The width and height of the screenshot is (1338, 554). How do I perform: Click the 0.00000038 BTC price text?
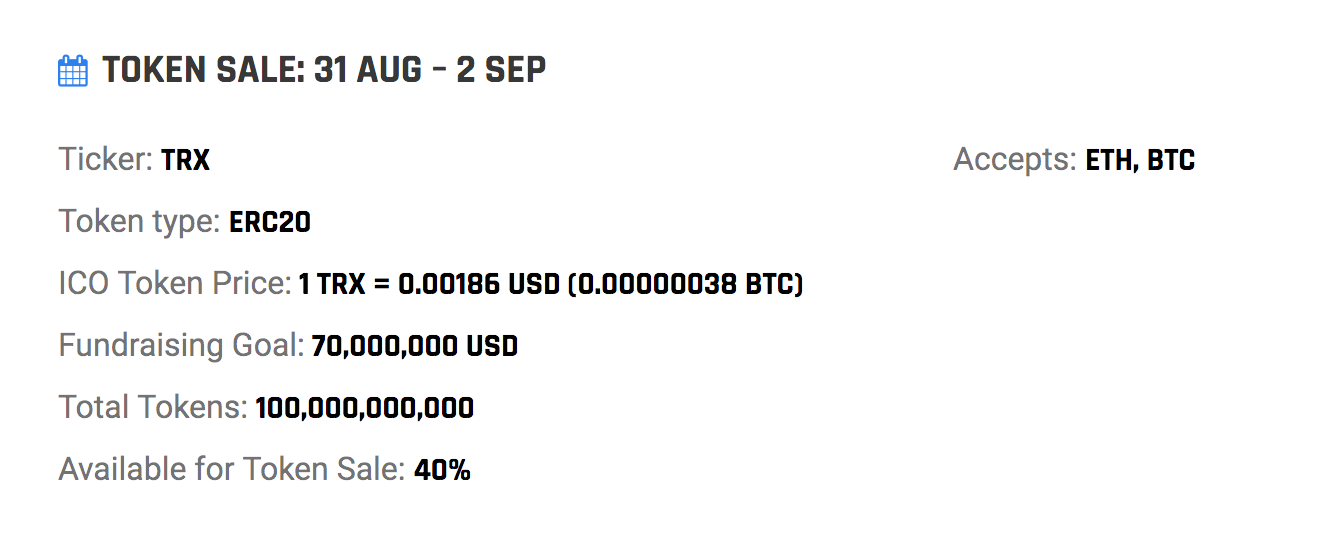coord(686,284)
